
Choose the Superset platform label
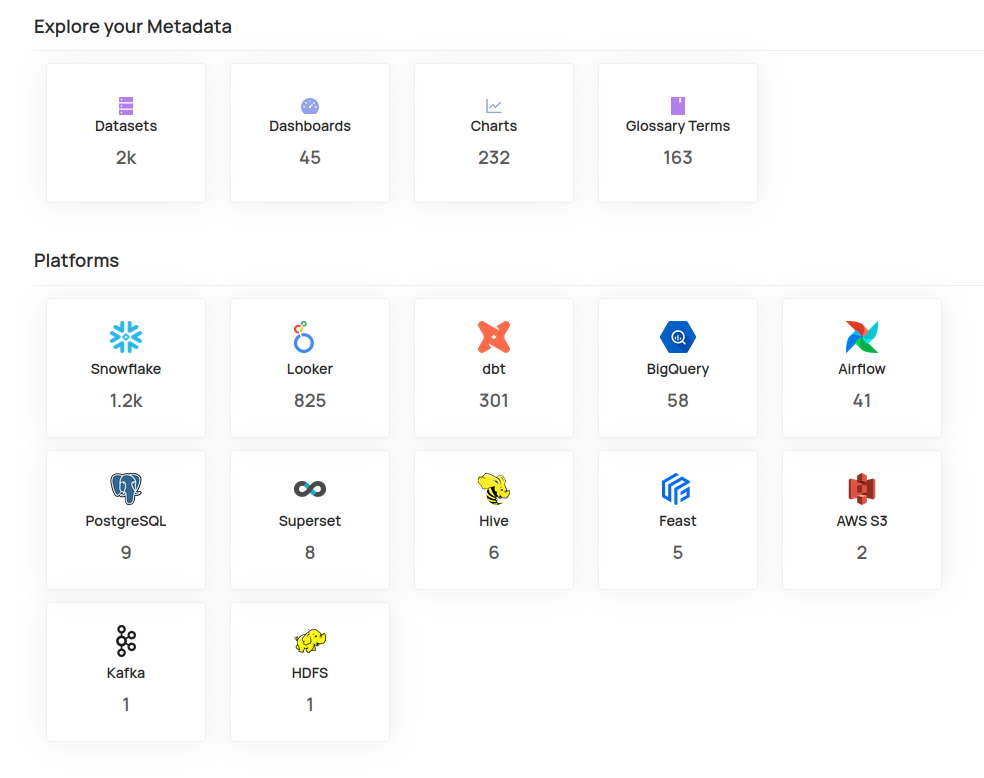click(x=310, y=521)
